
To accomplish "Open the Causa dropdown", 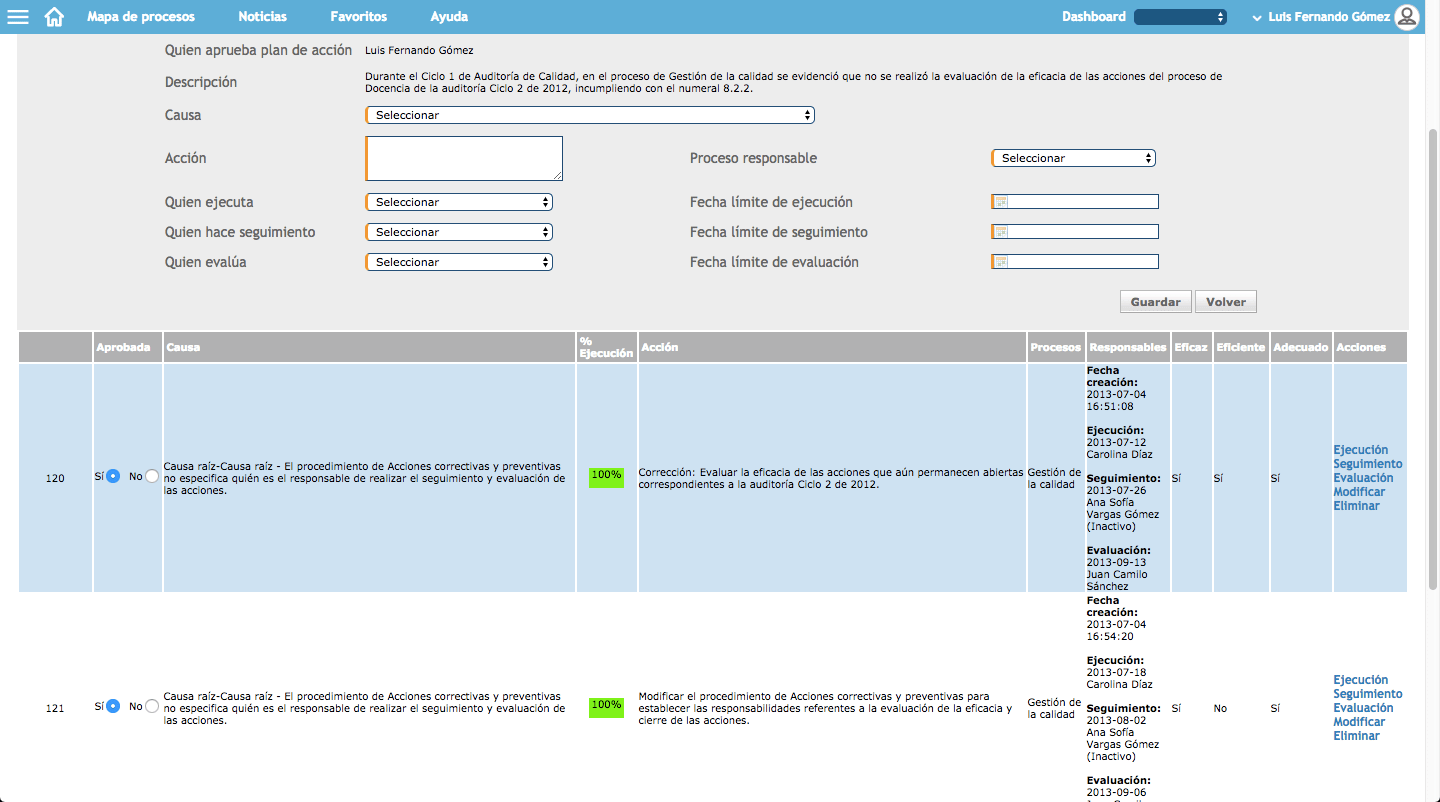I will click(x=590, y=115).
